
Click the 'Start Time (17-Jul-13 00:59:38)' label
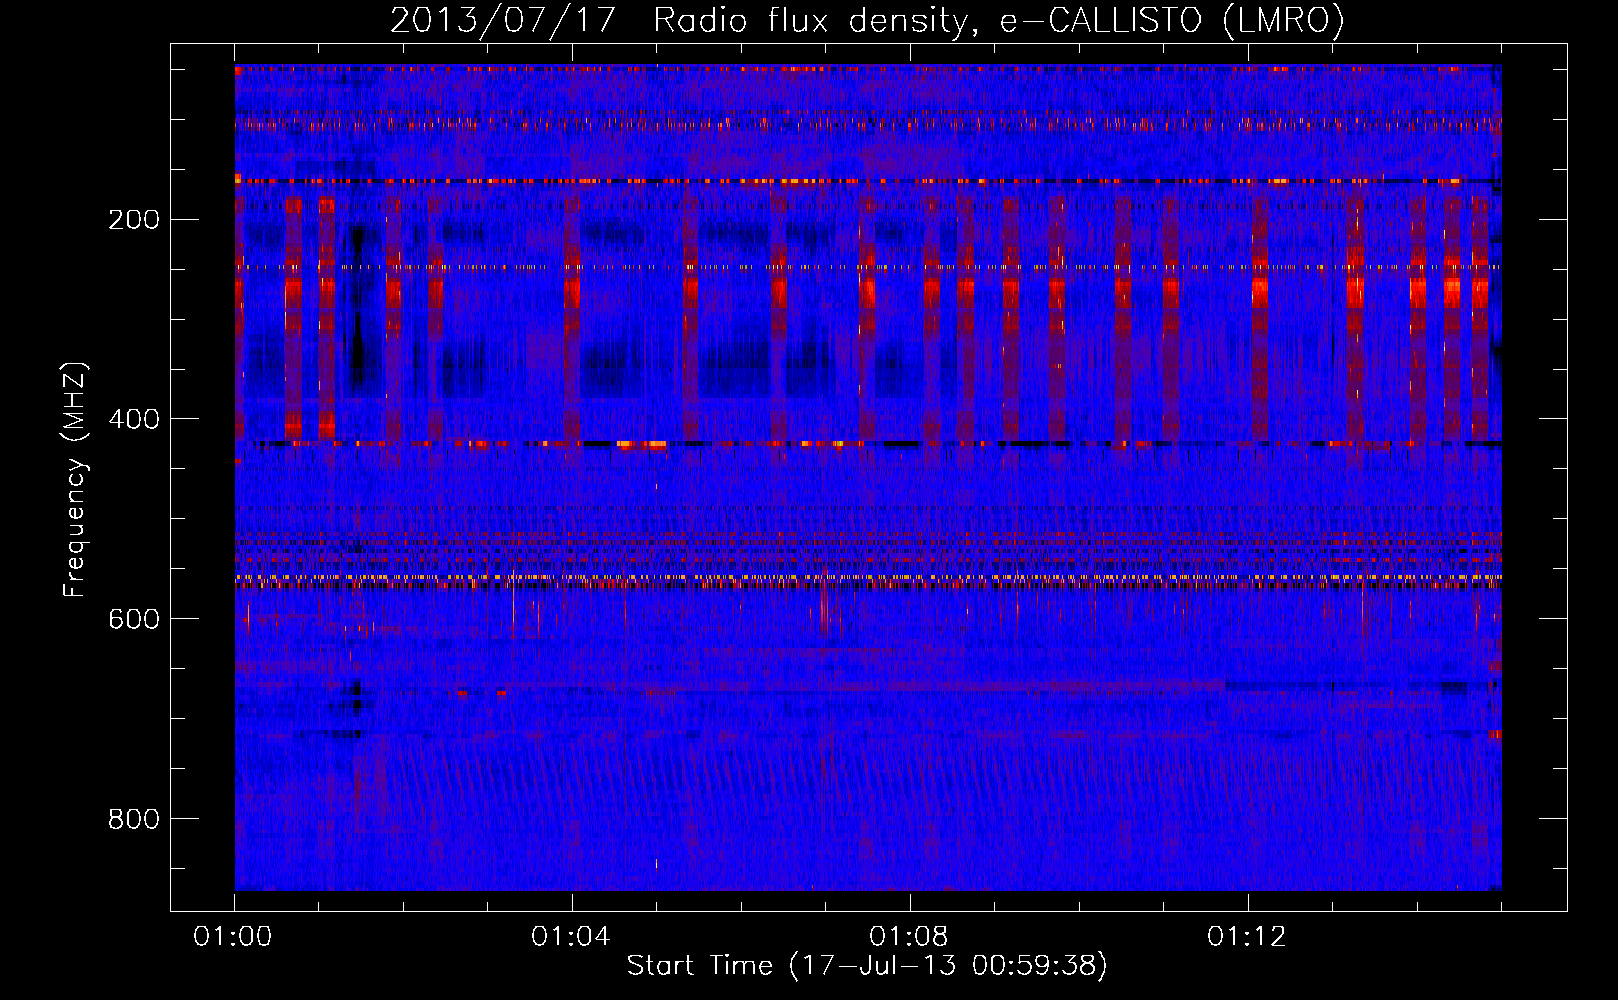pos(867,966)
